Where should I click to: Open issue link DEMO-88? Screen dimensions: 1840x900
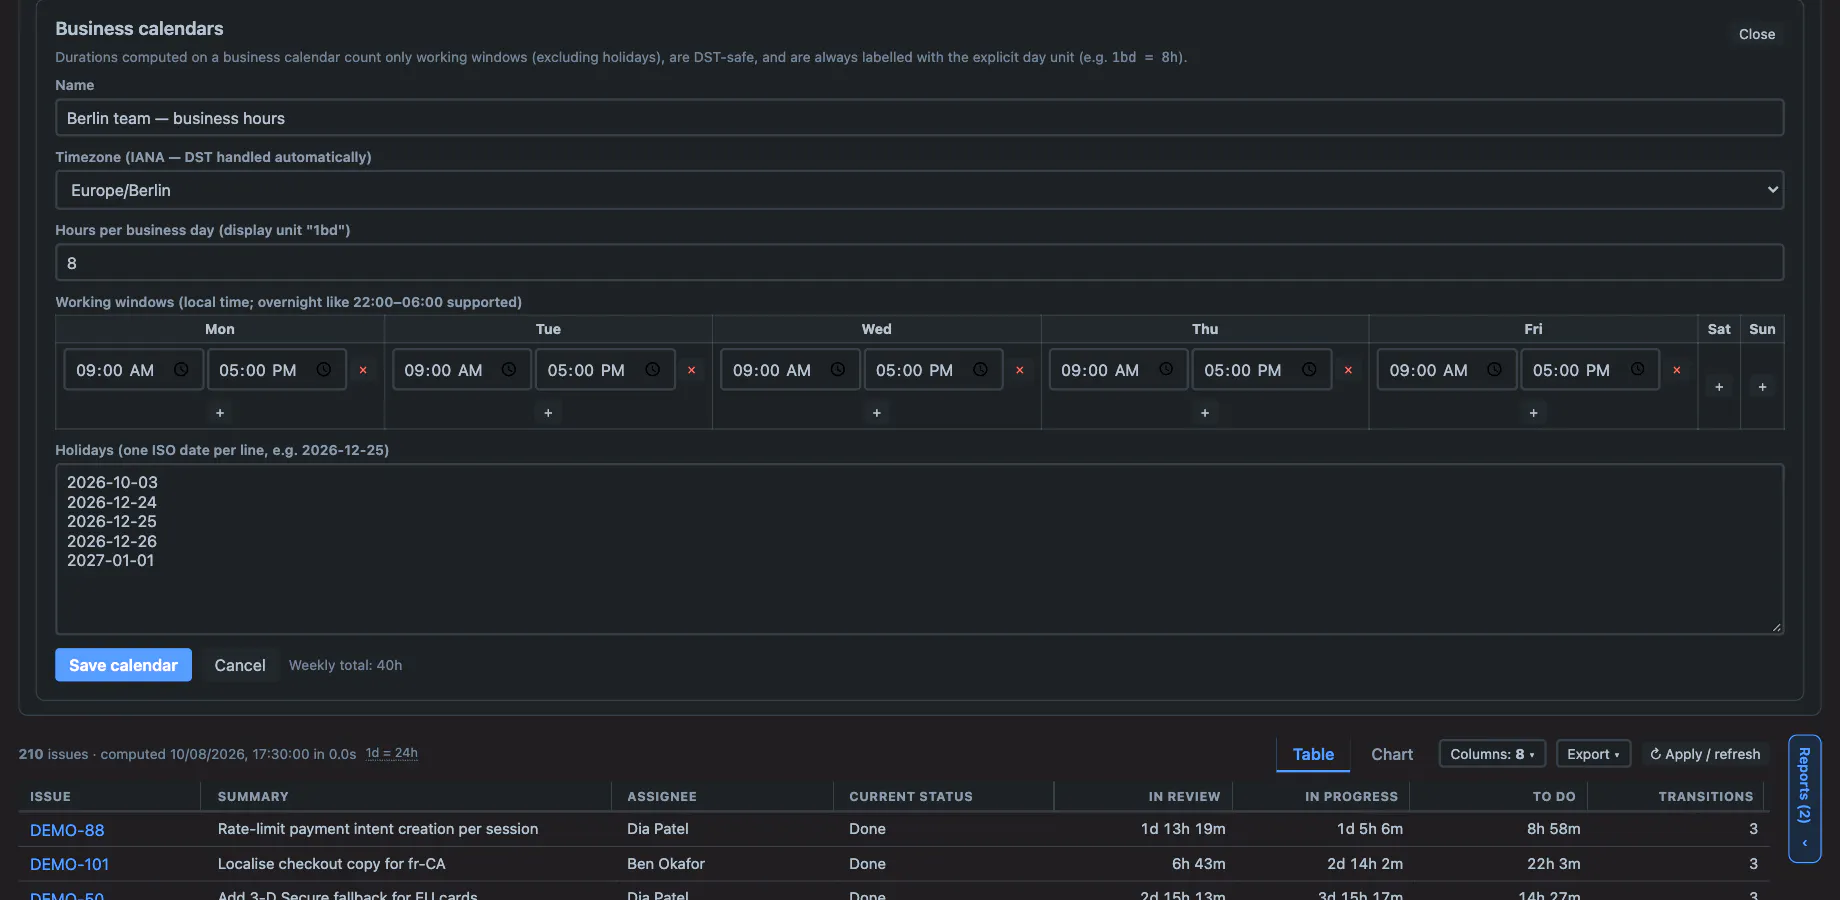67,830
